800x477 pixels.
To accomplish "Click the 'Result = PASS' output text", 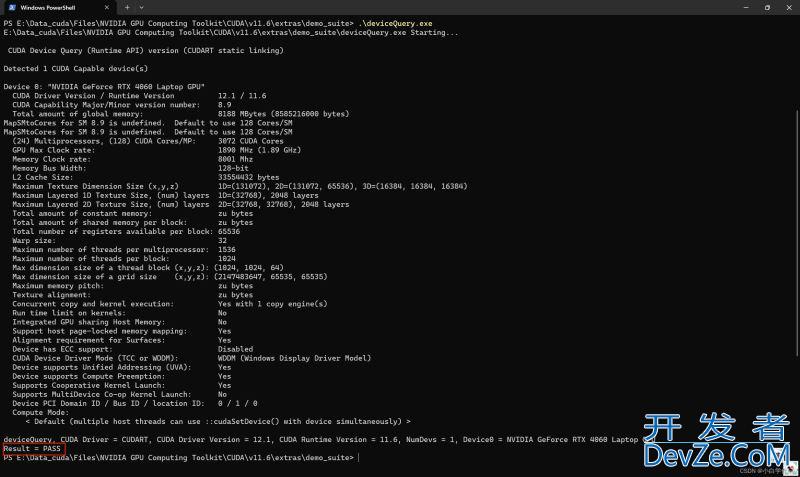I will 32,449.
